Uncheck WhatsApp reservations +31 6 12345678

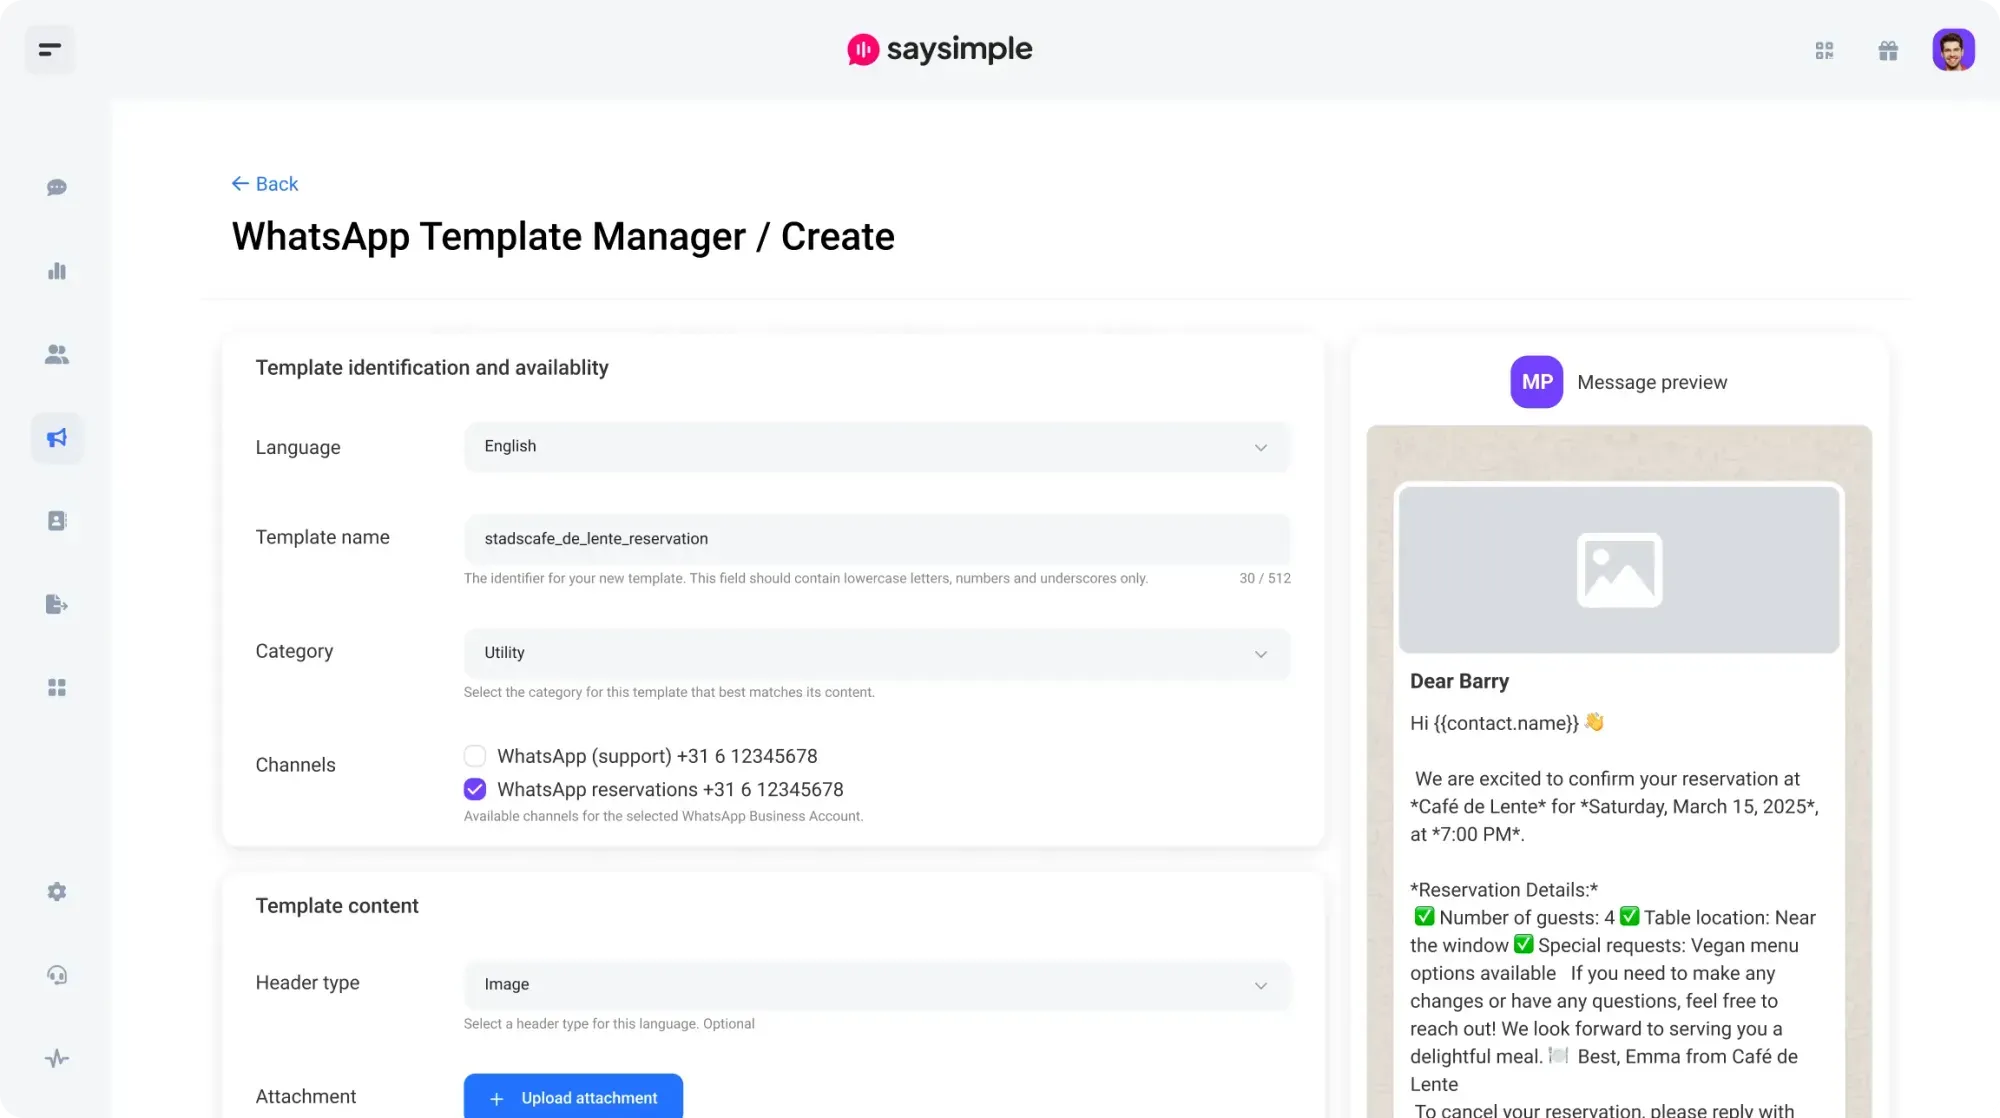click(474, 789)
